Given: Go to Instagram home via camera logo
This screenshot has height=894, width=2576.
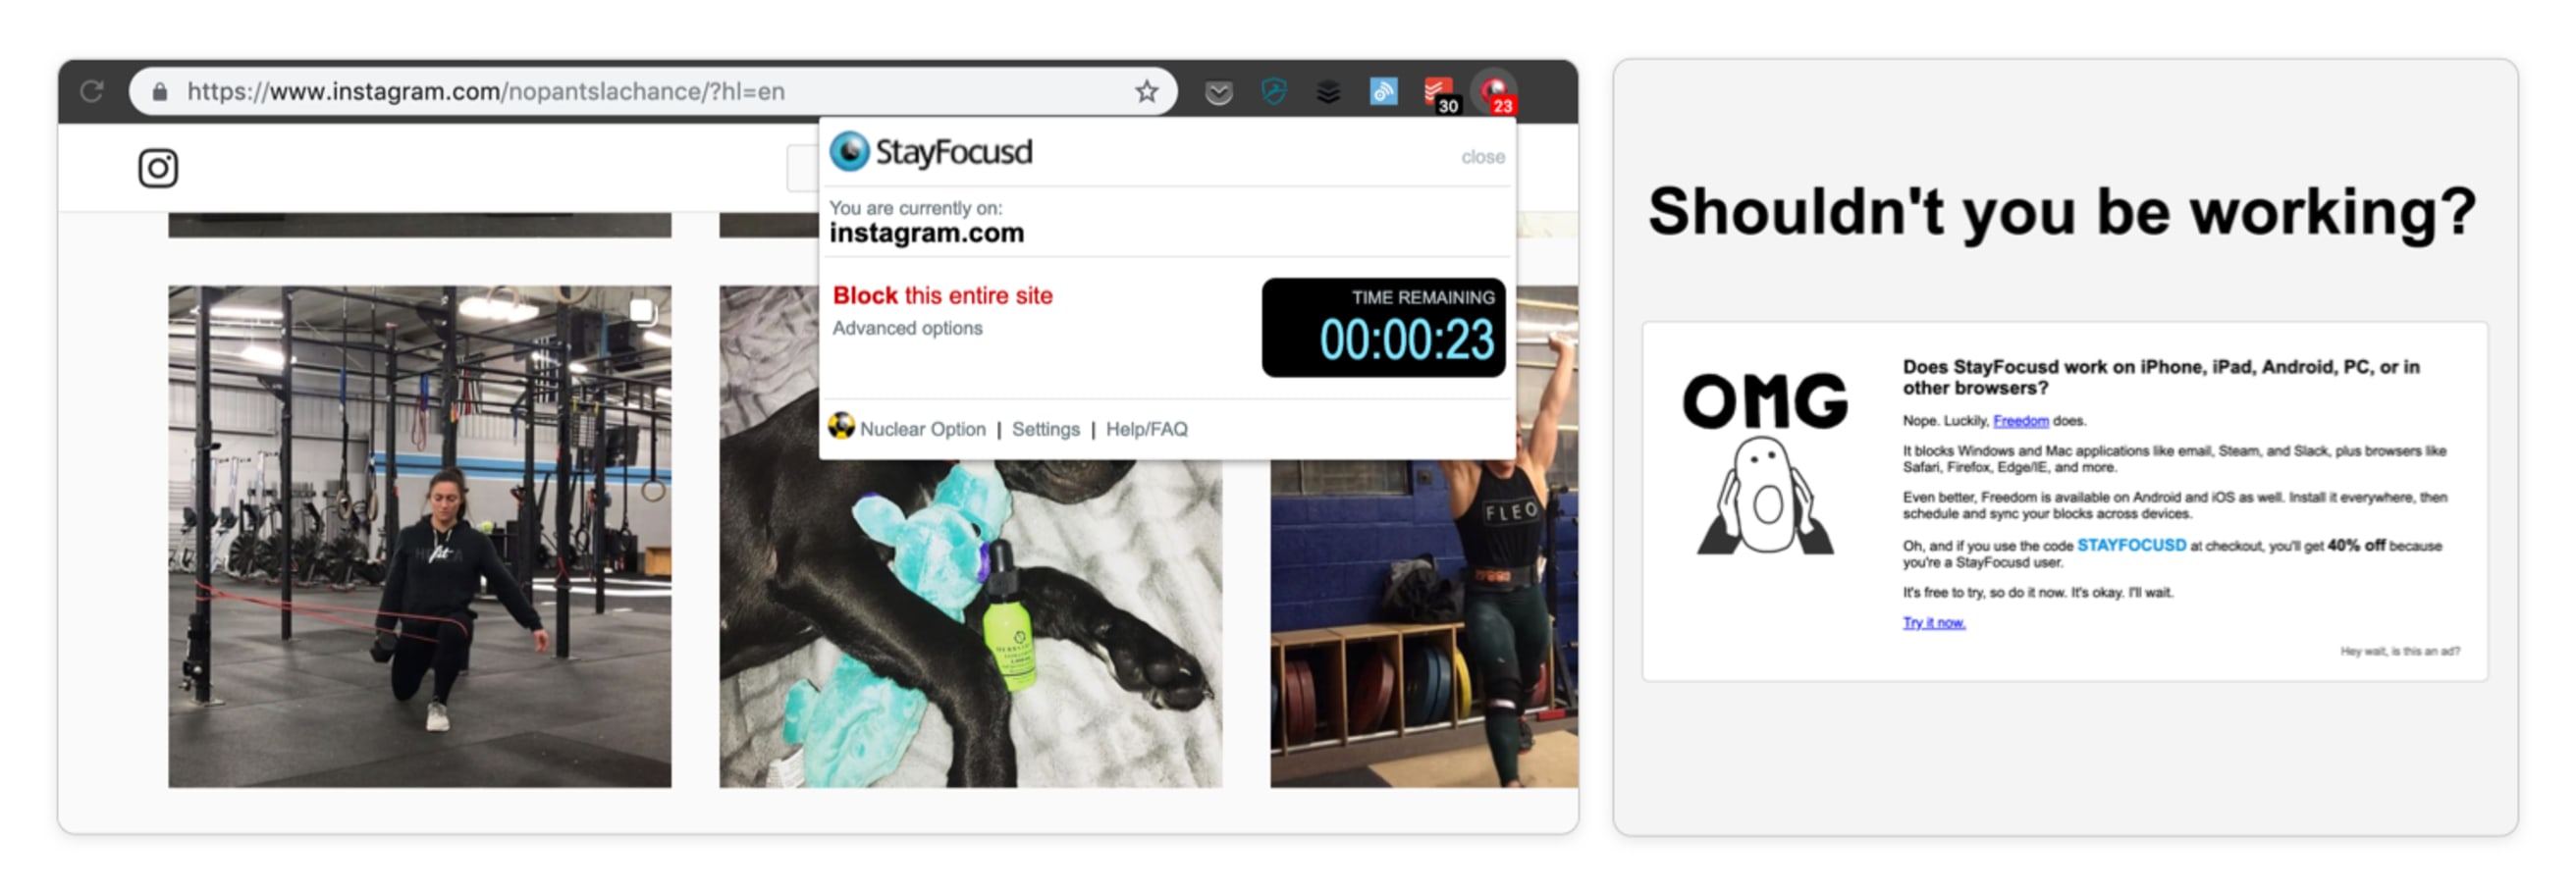Looking at the screenshot, I should [x=158, y=168].
